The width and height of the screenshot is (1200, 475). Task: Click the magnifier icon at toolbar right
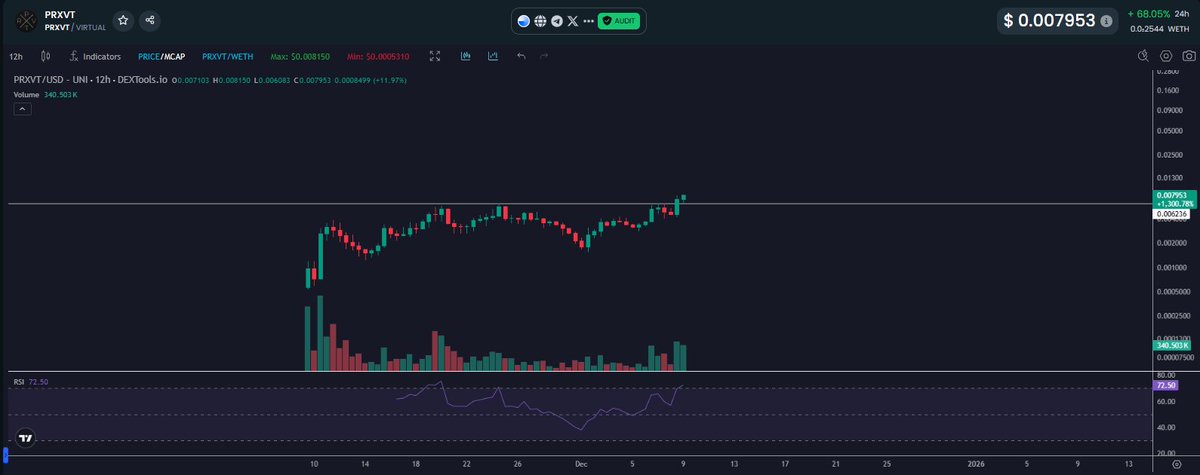click(1143, 57)
